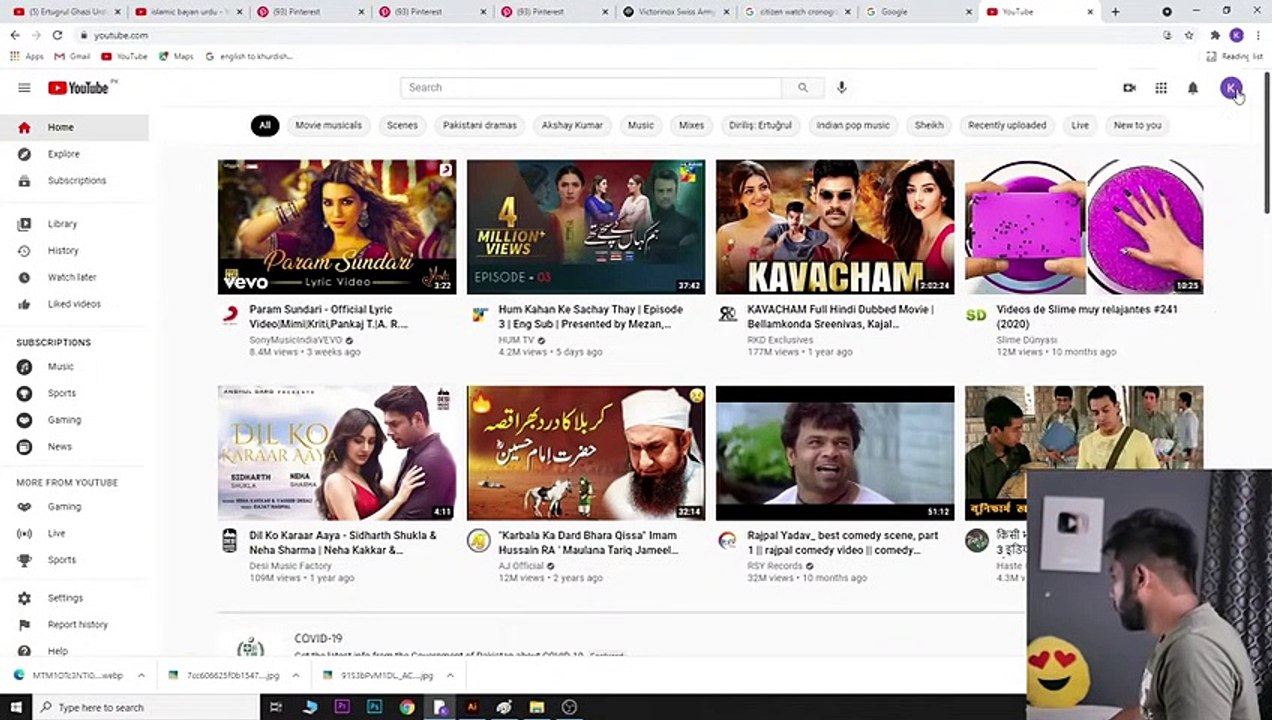
Task: Open the Rajpal Yadav comedy thumbnail
Action: click(x=835, y=453)
